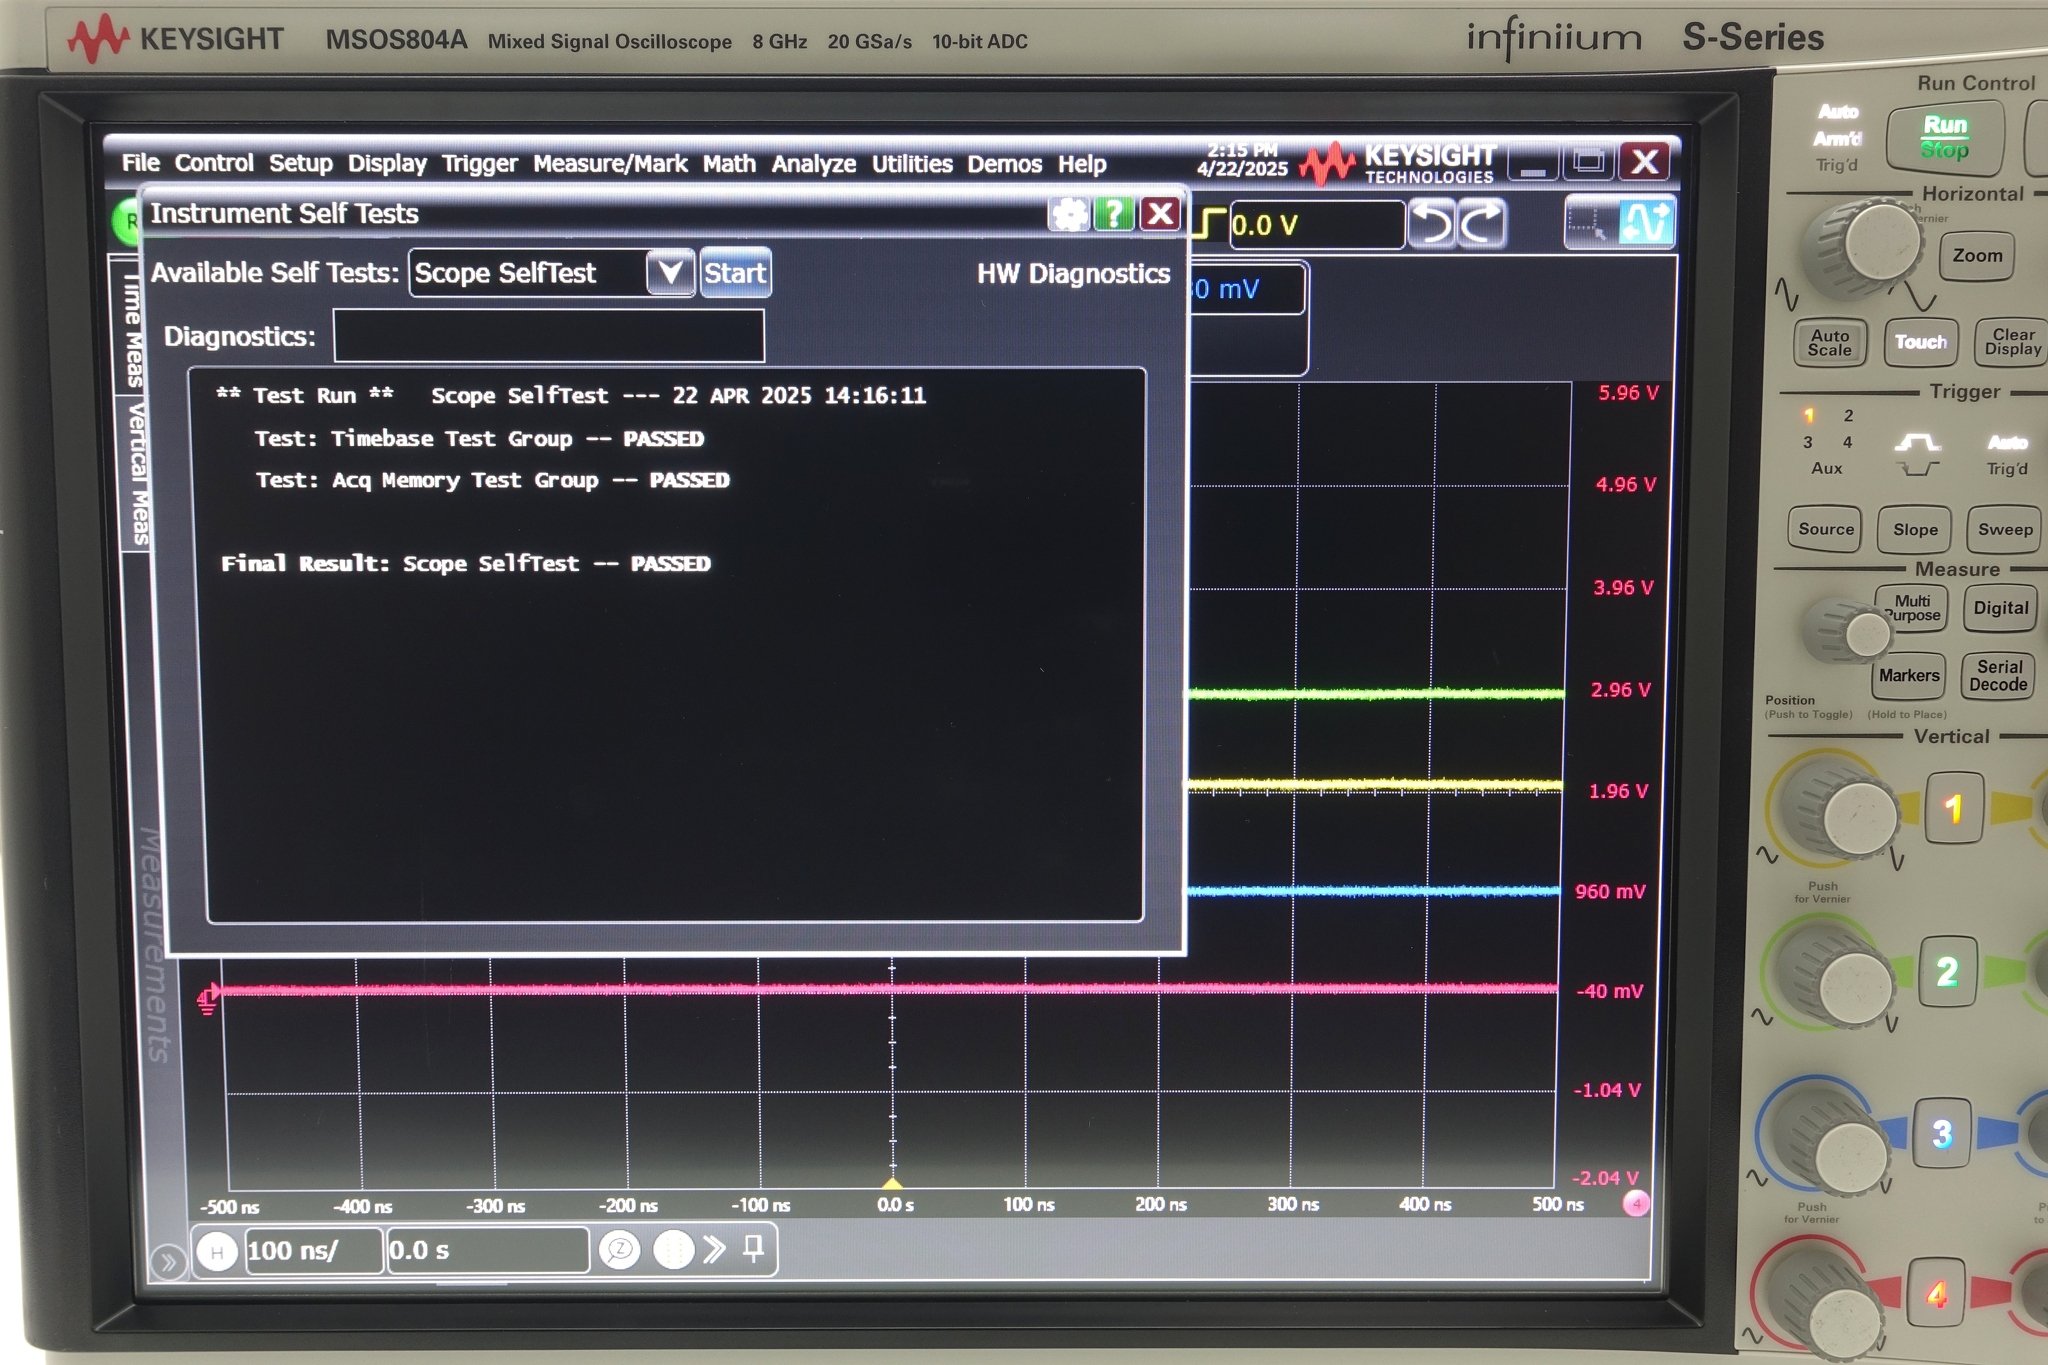Click the Redo arrow in the toolbar
This screenshot has width=2048, height=1365.
click(1481, 223)
